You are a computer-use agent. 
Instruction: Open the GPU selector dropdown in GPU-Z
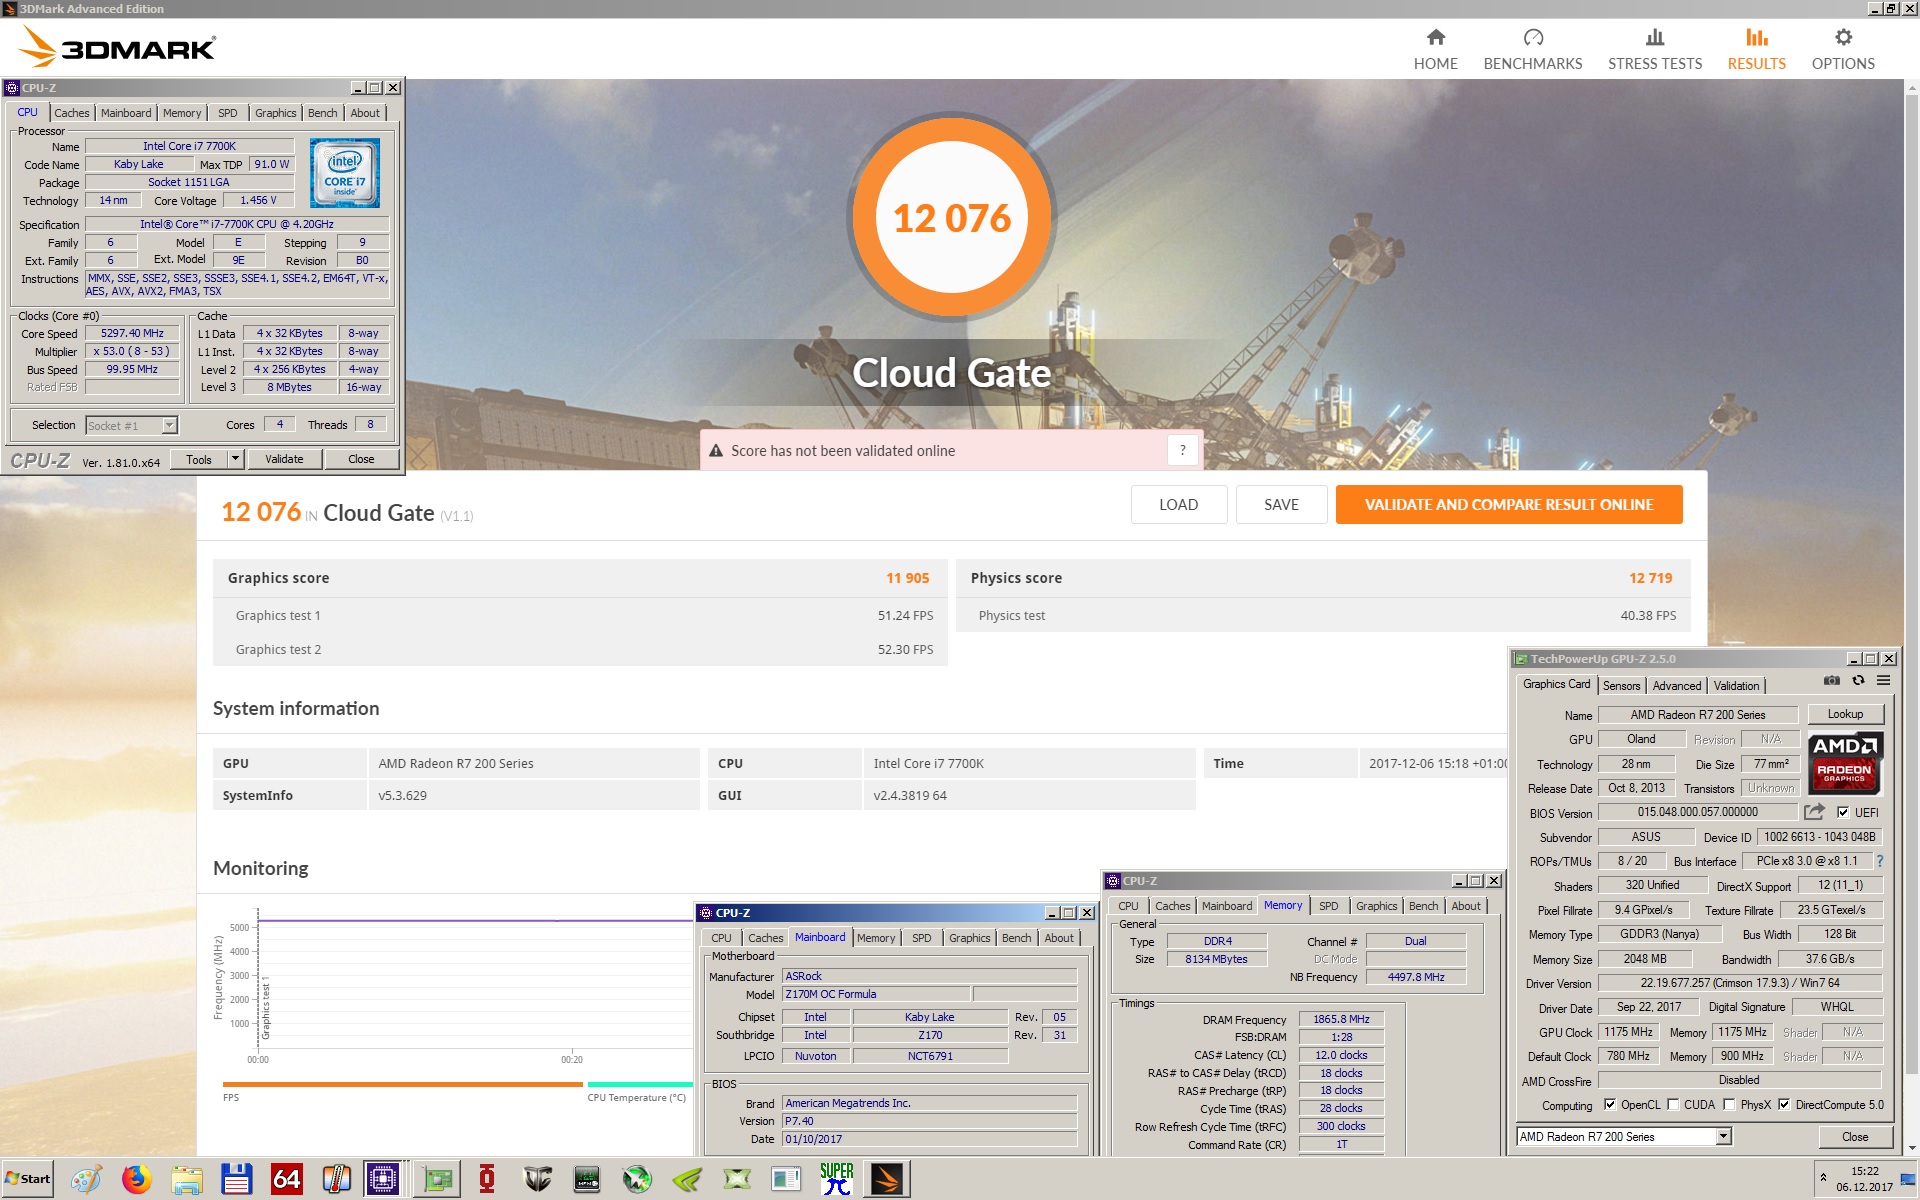[1723, 1137]
